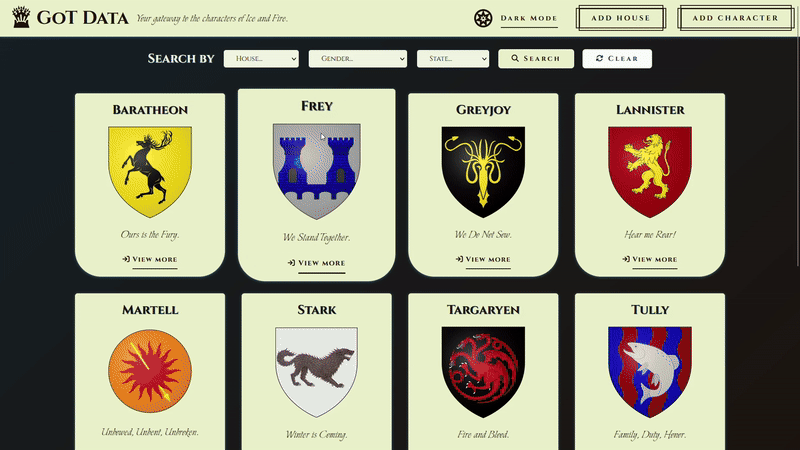This screenshot has width=800, height=450.
Task: Click the Stark house title
Action: click(316, 310)
